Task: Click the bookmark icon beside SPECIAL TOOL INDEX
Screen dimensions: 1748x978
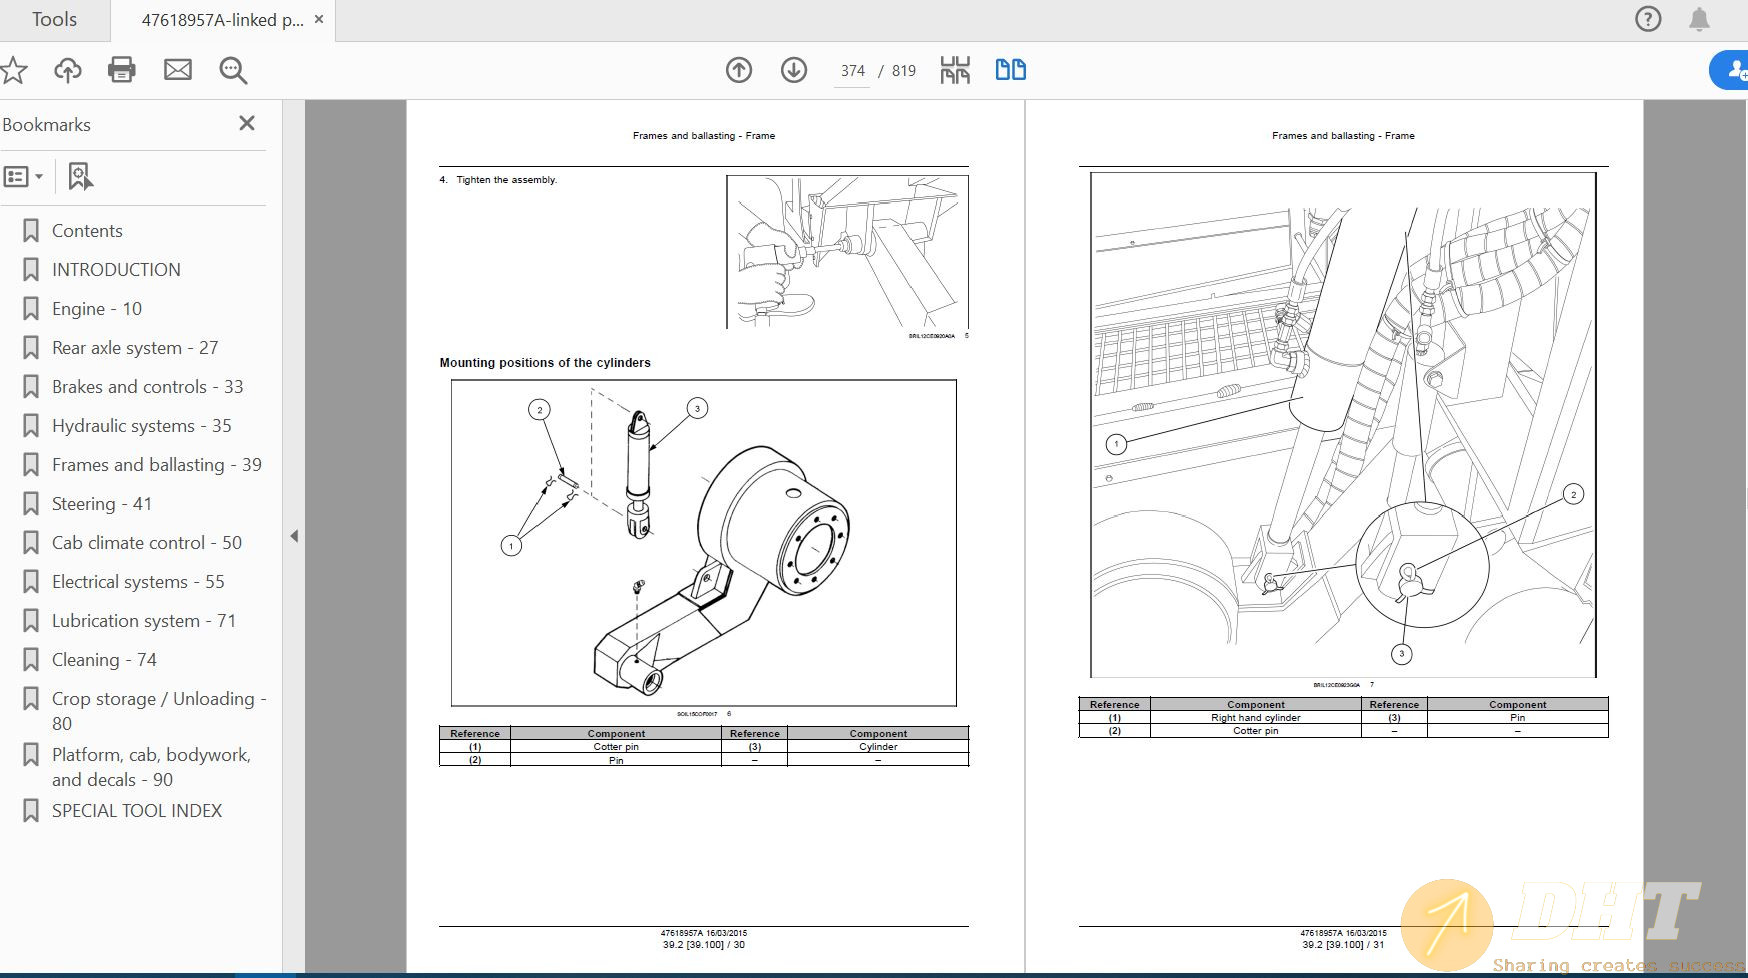Action: [x=31, y=811]
